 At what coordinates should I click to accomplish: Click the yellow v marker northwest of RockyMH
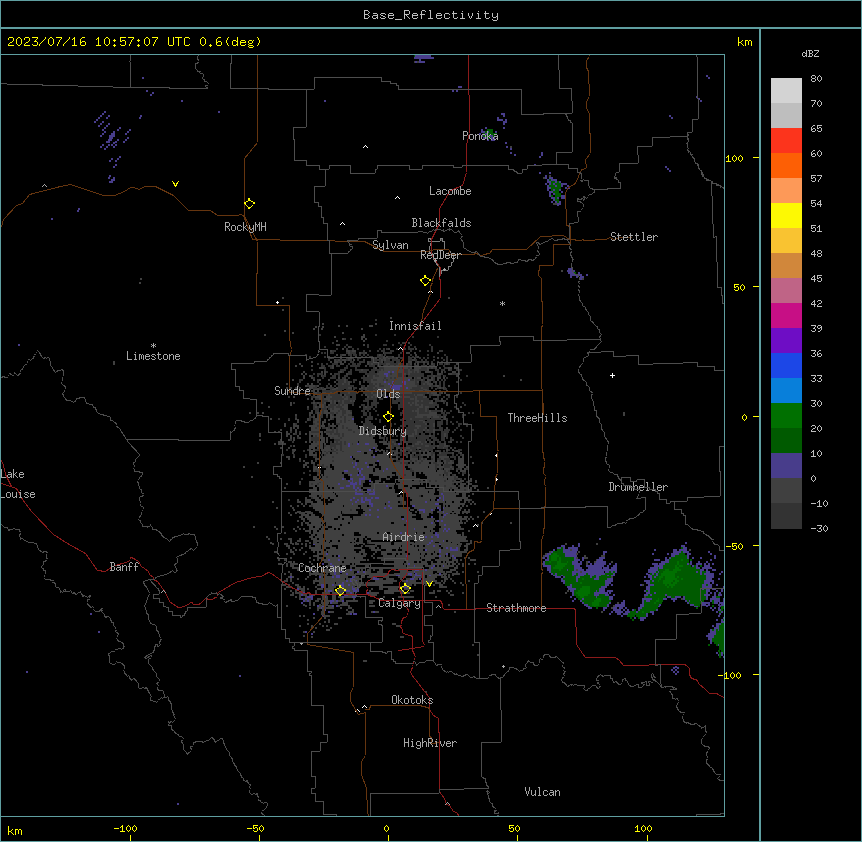point(175,184)
